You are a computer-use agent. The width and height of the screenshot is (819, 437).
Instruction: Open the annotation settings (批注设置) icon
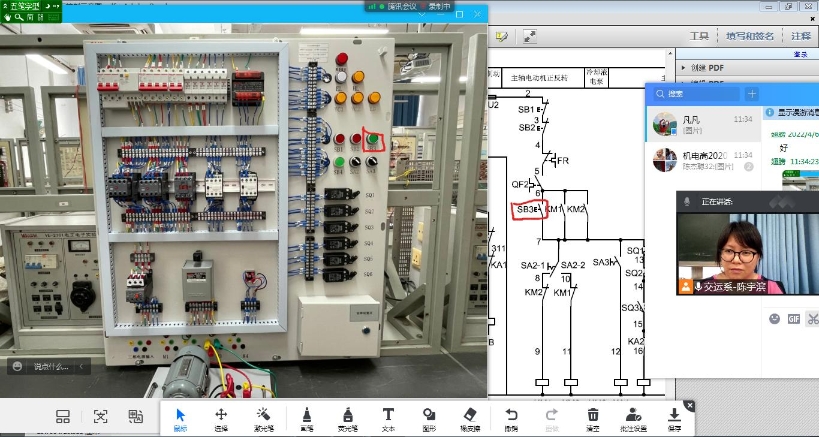pyautogui.click(x=634, y=418)
